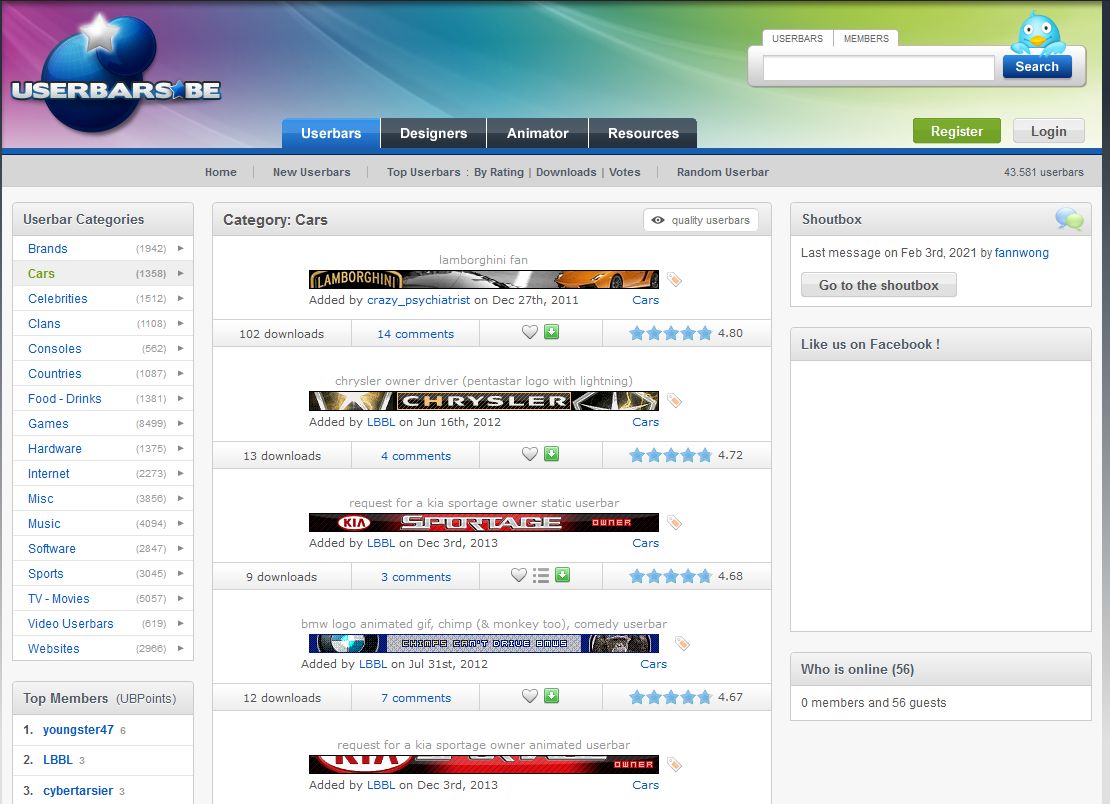The width and height of the screenshot is (1110, 804).
Task: Open the Chrysler userbar image
Action: click(484, 401)
